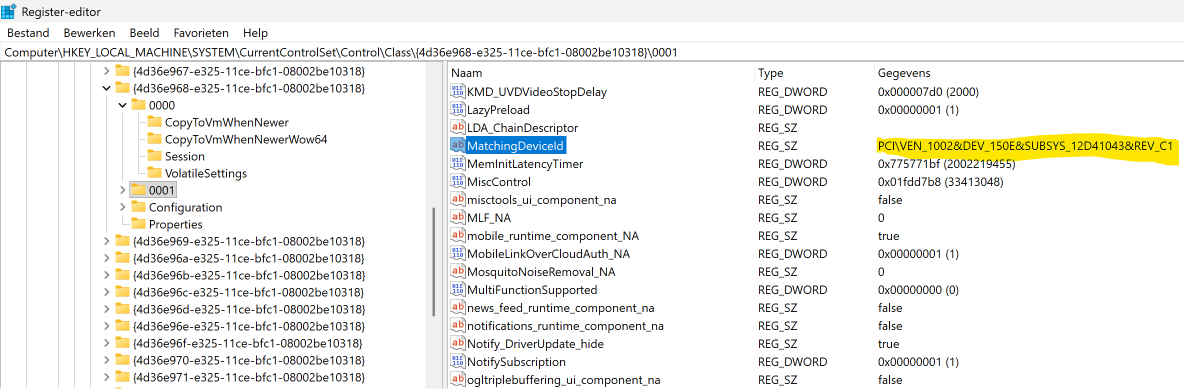Viewport: 1184px width, 389px height.
Task: Select the Session folder icon
Action: point(154,156)
